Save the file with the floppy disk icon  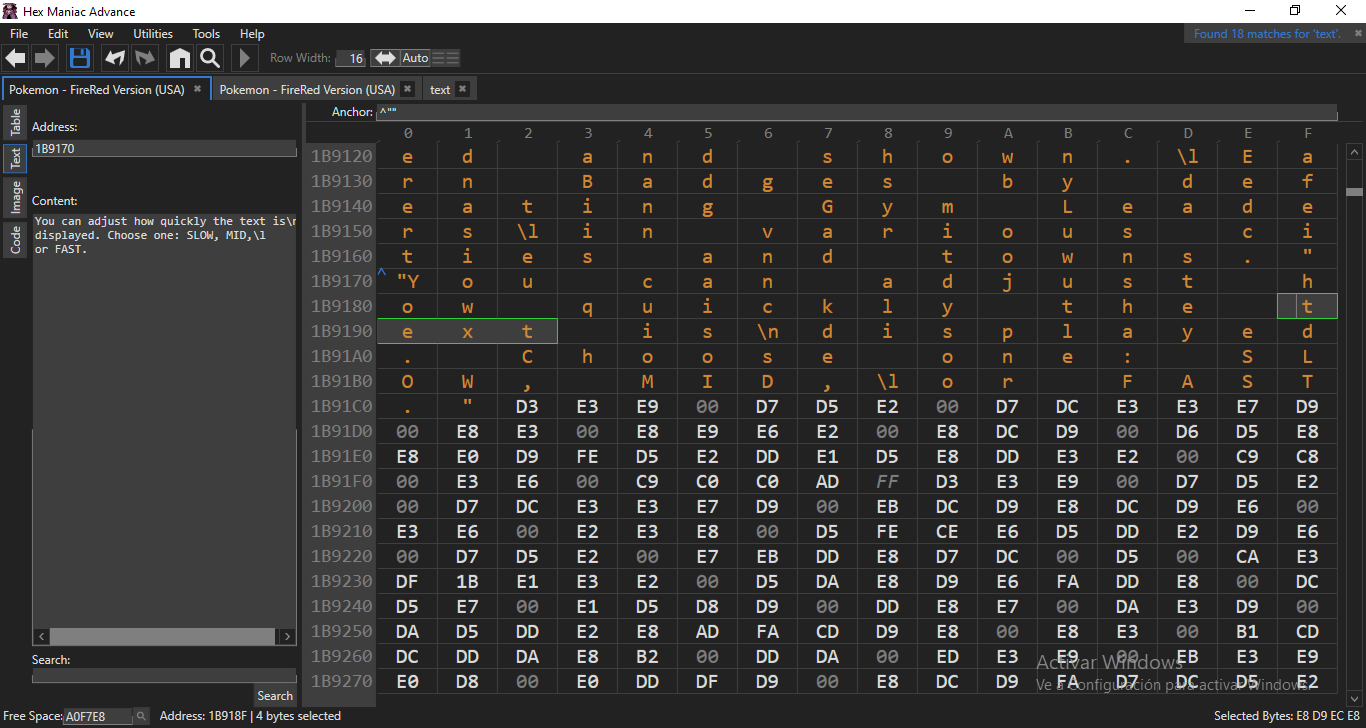pyautogui.click(x=80, y=58)
